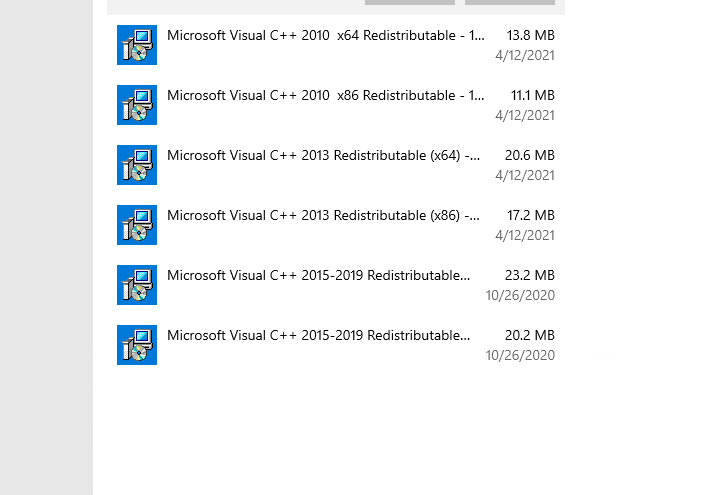Select the 2015-2019 Redistributable name sized 23.2 MB
721x495 pixels.
point(319,276)
